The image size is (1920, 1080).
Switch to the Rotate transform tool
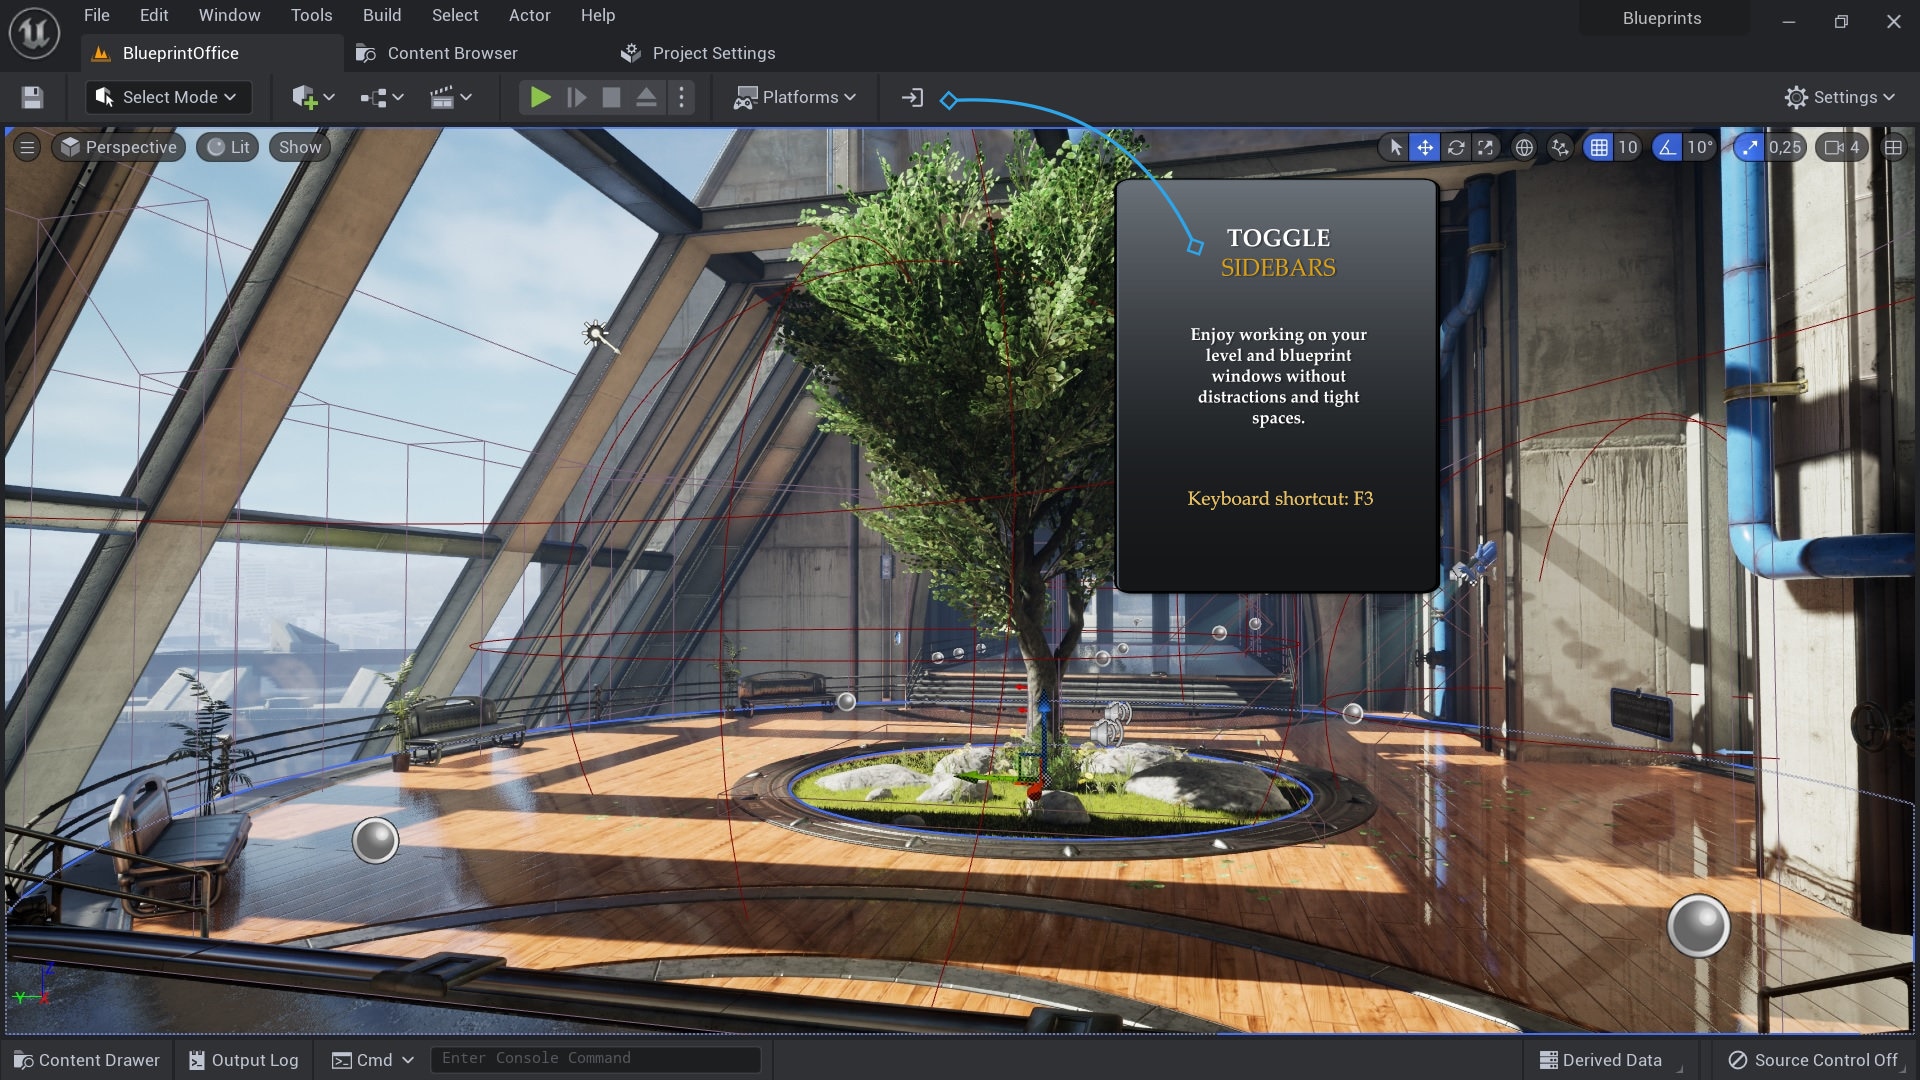tap(1456, 147)
